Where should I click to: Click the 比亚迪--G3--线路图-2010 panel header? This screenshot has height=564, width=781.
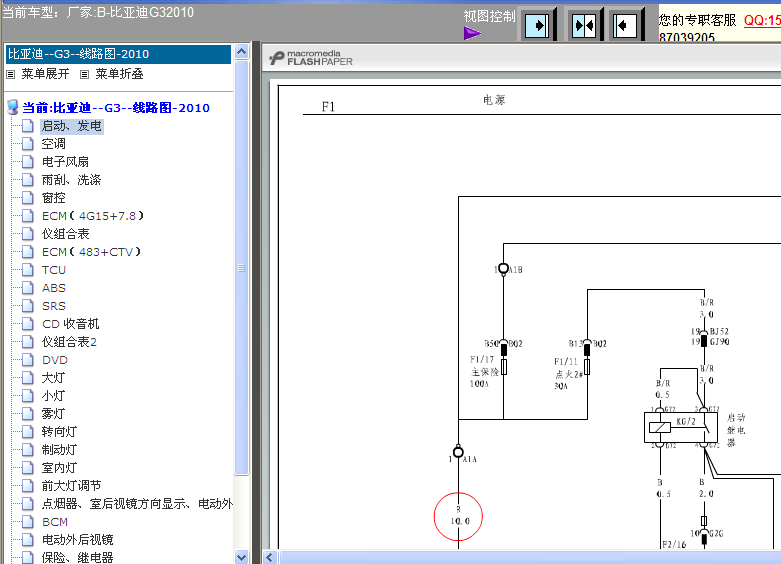[118, 54]
